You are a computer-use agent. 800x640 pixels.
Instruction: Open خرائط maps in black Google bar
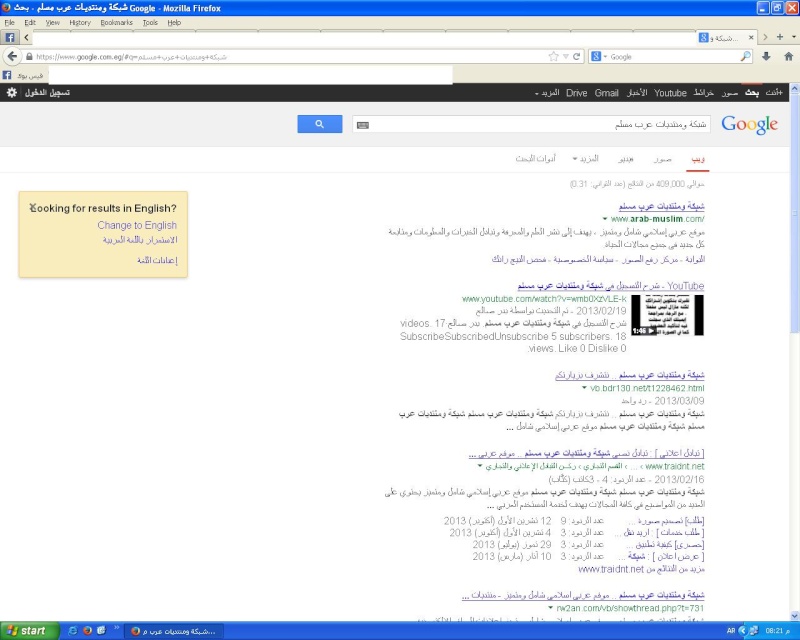coord(703,93)
